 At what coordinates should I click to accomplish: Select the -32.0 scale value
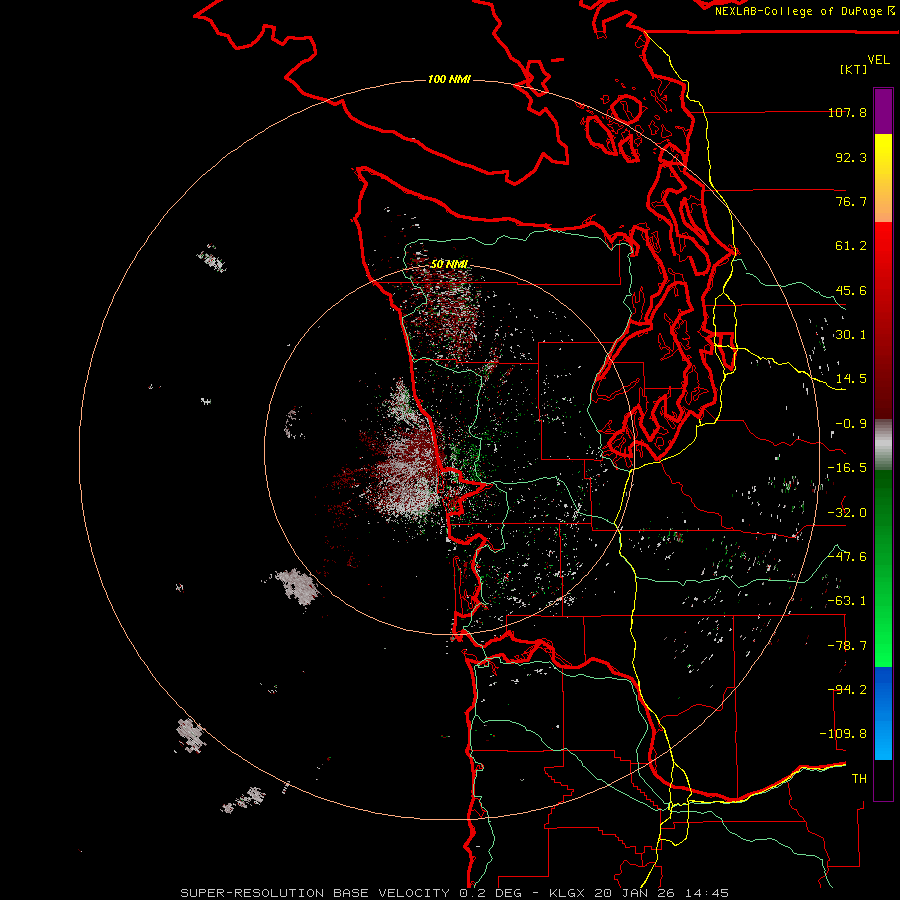pyautogui.click(x=847, y=513)
